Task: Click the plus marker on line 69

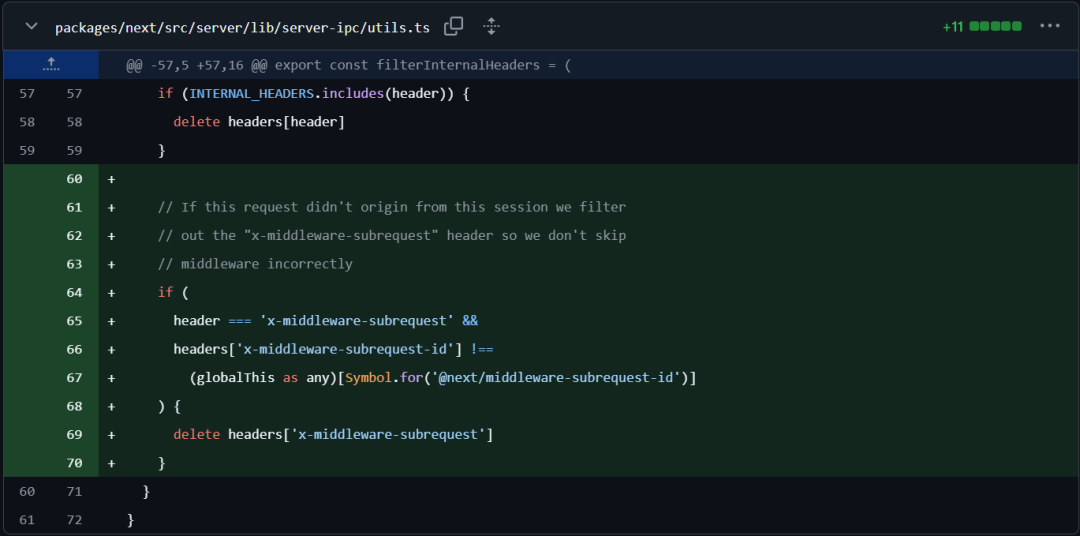Action: [x=111, y=435]
